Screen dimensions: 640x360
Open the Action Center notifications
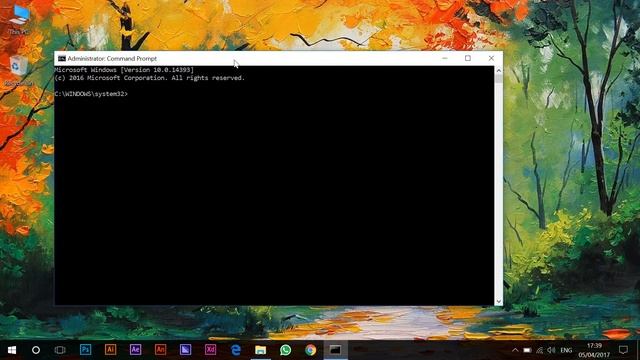click(623, 350)
